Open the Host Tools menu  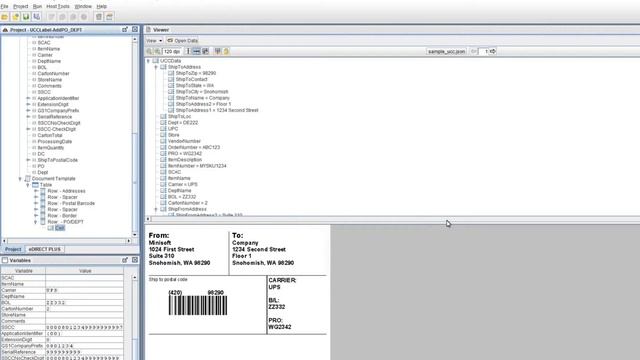coord(58,7)
